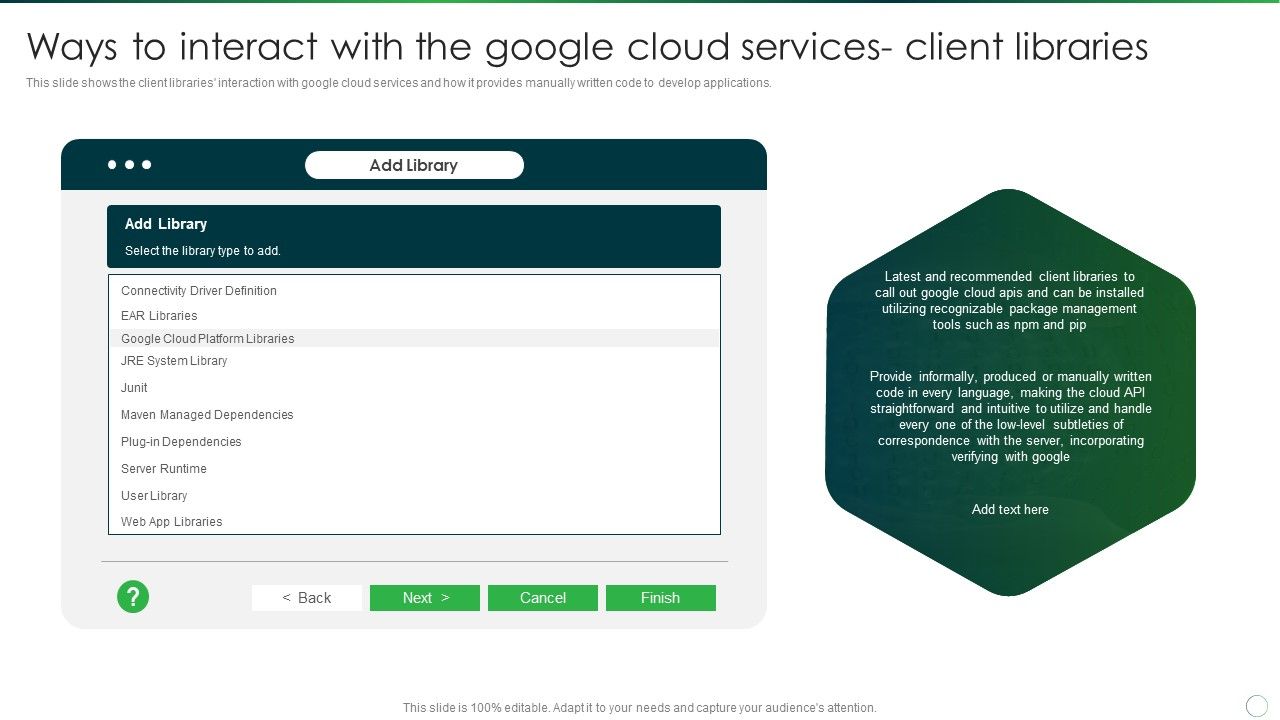Select the JRE System Library option
The image size is (1280, 720).
coord(174,360)
